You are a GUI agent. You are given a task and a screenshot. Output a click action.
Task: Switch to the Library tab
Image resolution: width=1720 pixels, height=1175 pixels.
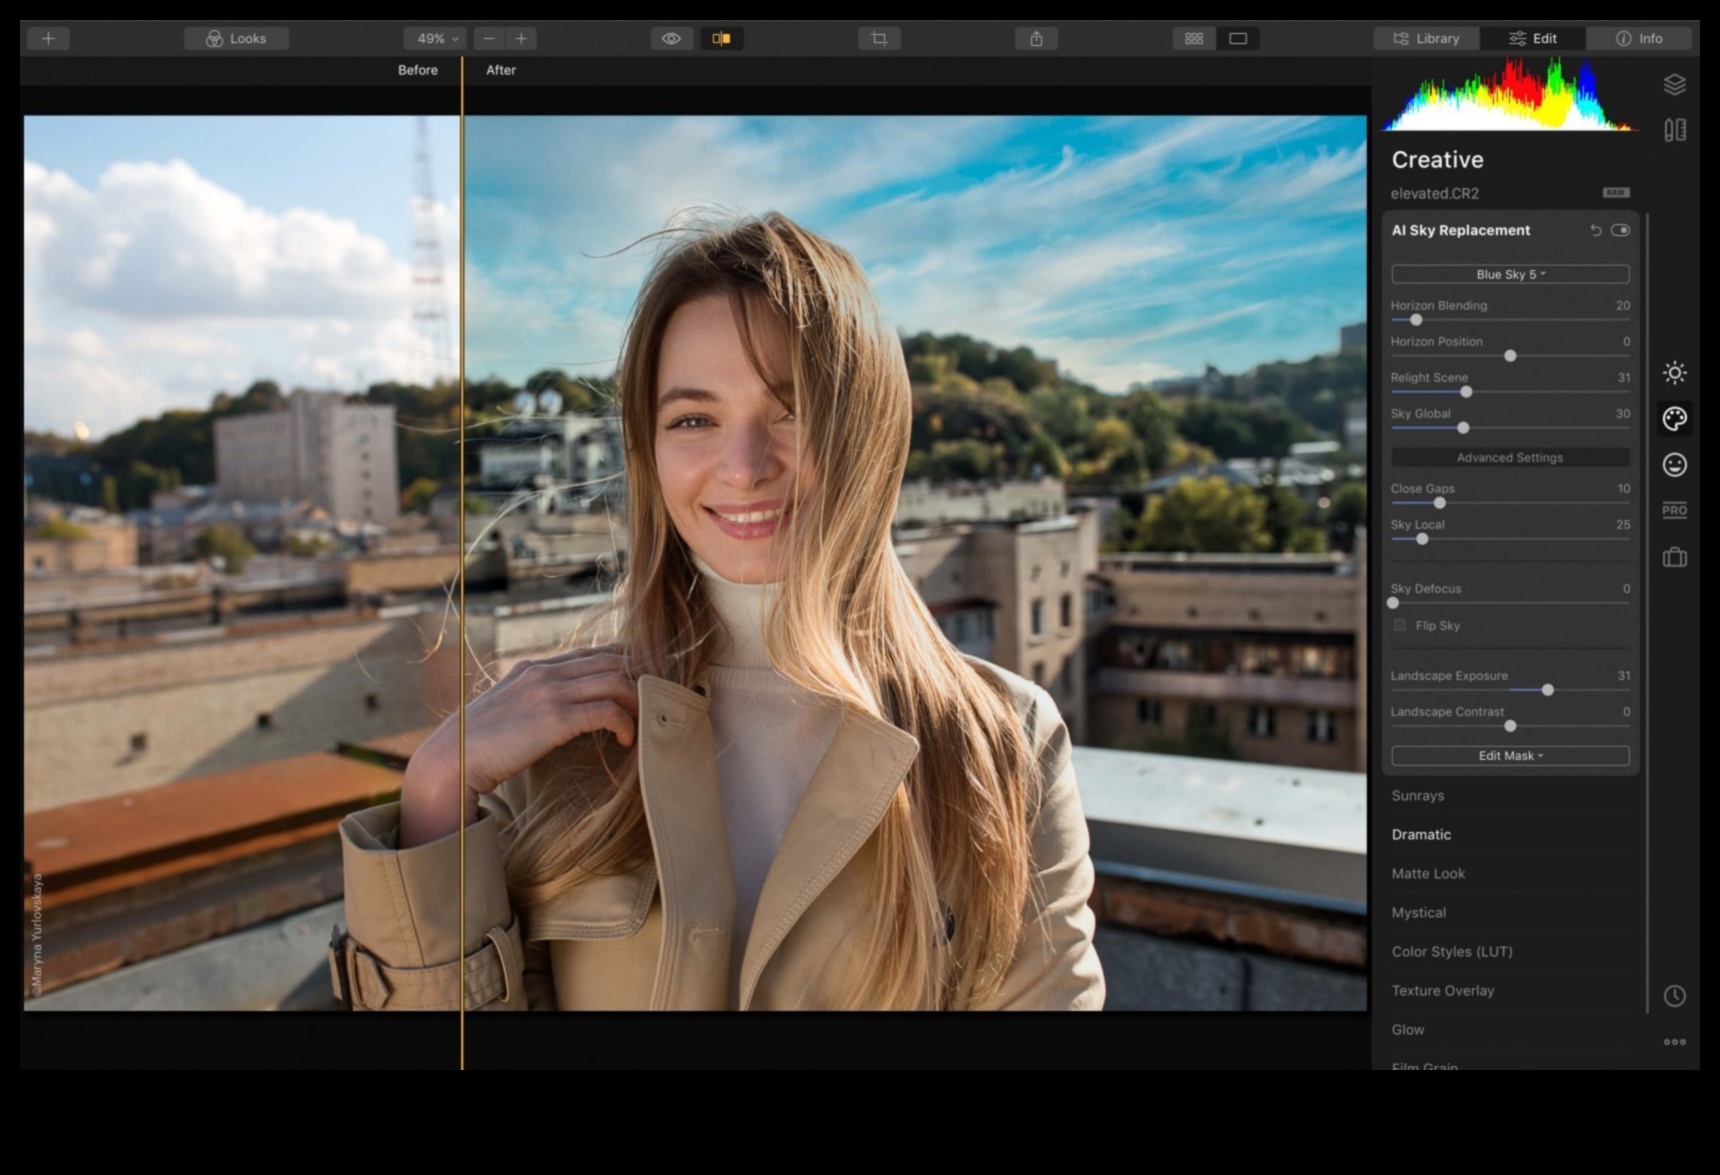click(x=1426, y=39)
